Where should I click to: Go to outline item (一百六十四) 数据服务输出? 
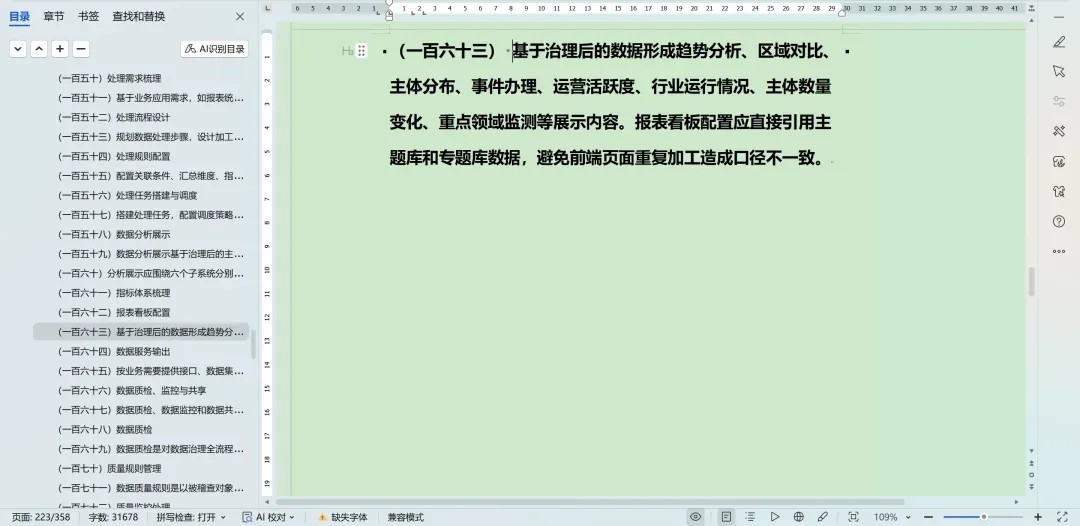114,351
